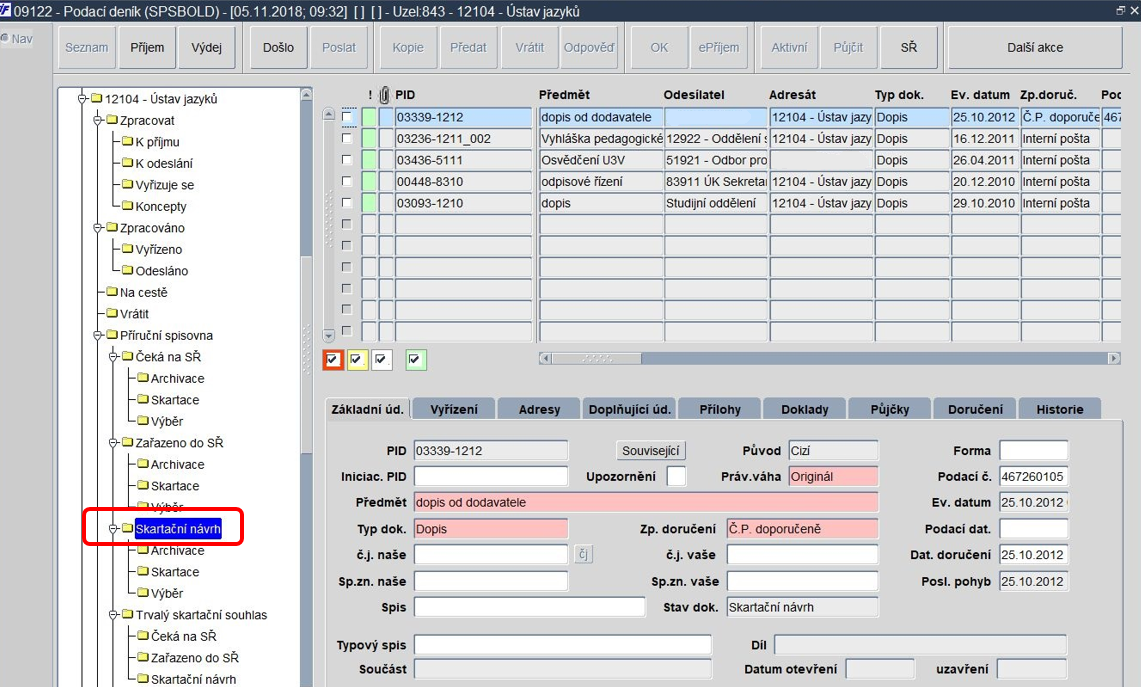This screenshot has height=687, width=1141.
Task: Click the Další akce button
Action: tap(1035, 47)
